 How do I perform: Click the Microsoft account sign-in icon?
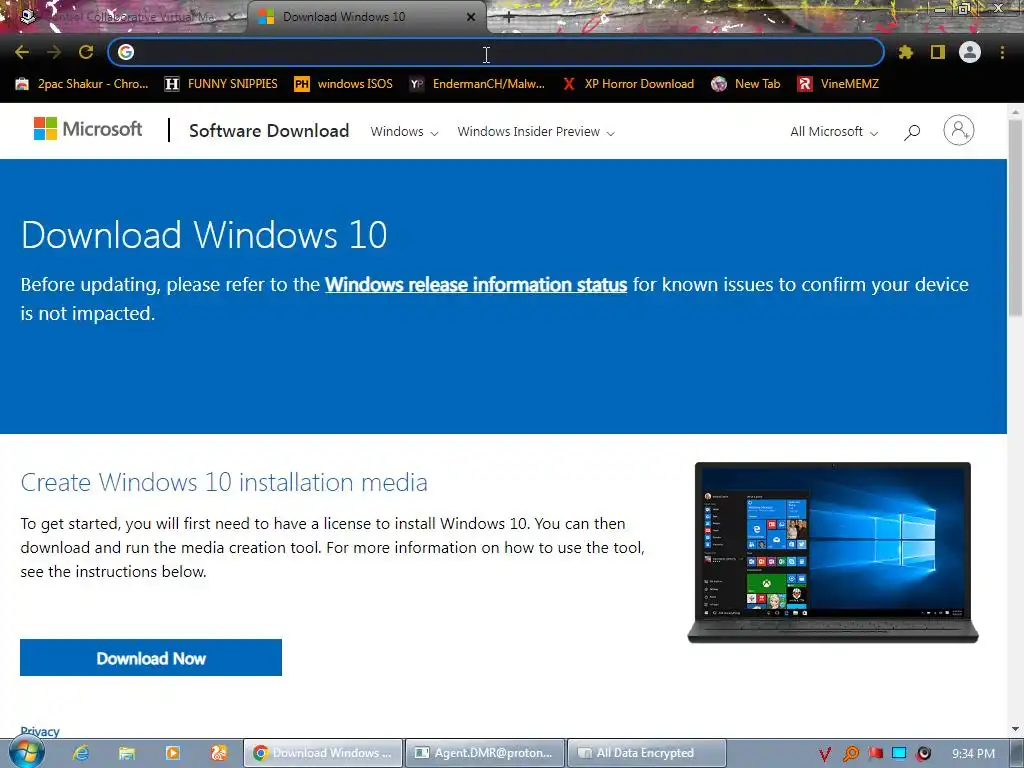(959, 130)
